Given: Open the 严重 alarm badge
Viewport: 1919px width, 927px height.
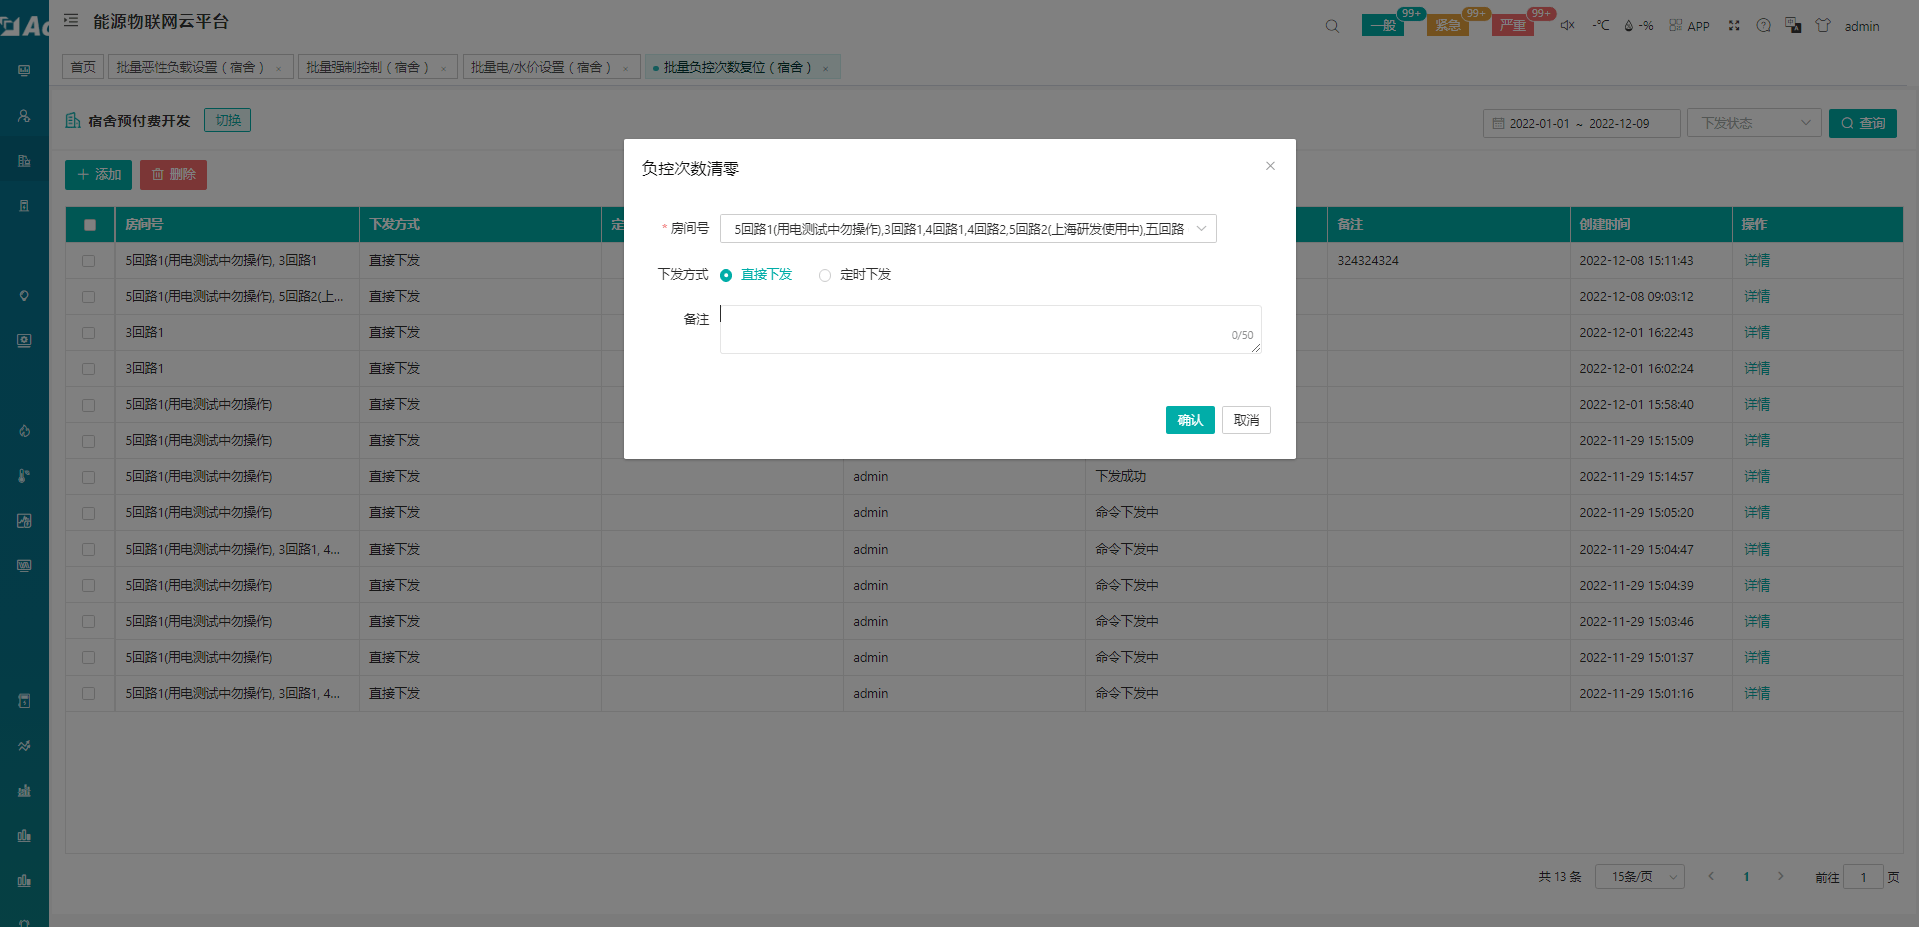Looking at the screenshot, I should pos(1513,25).
